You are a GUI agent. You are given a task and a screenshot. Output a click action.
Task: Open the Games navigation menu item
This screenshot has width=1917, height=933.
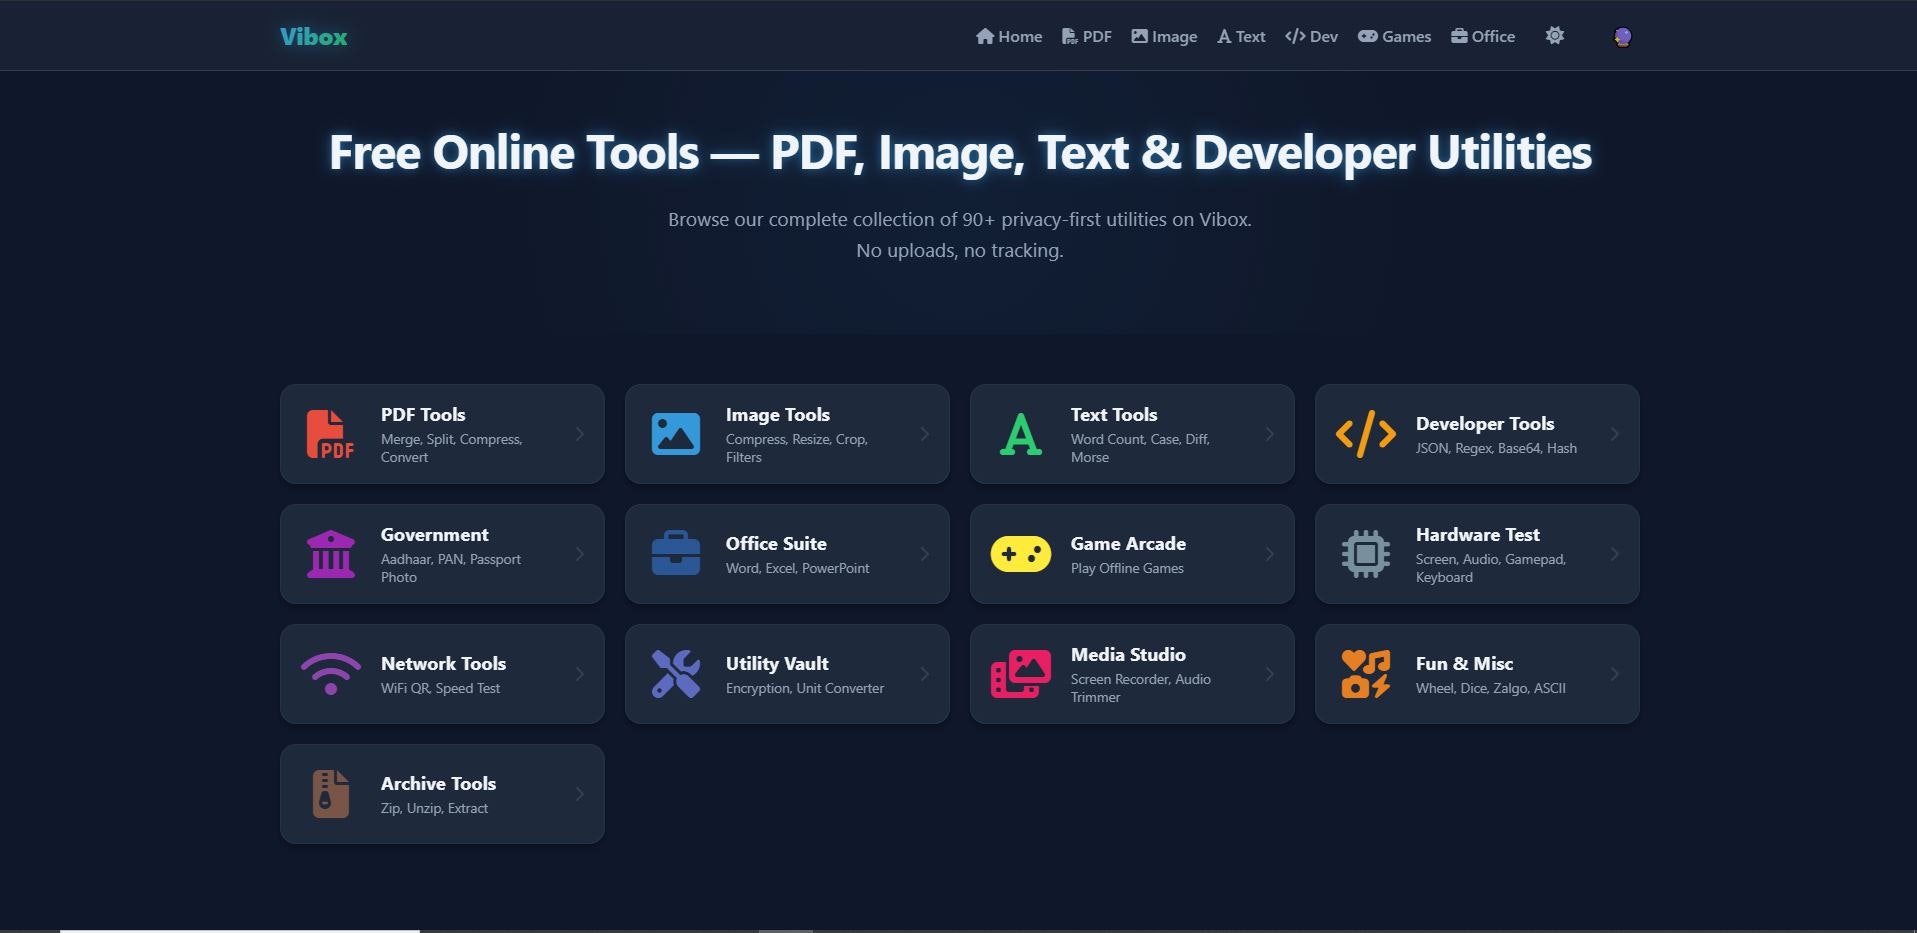point(1394,36)
